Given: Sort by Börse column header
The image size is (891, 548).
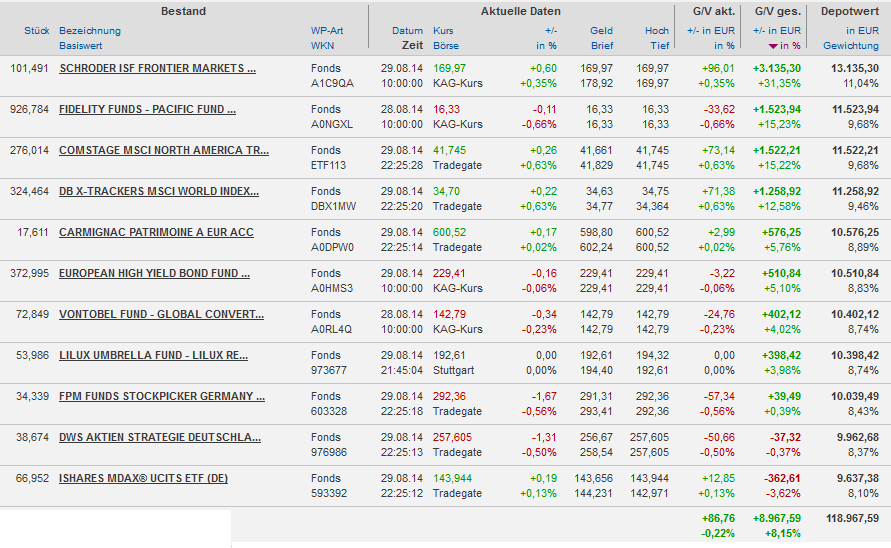Looking at the screenshot, I should pyautogui.click(x=446, y=46).
